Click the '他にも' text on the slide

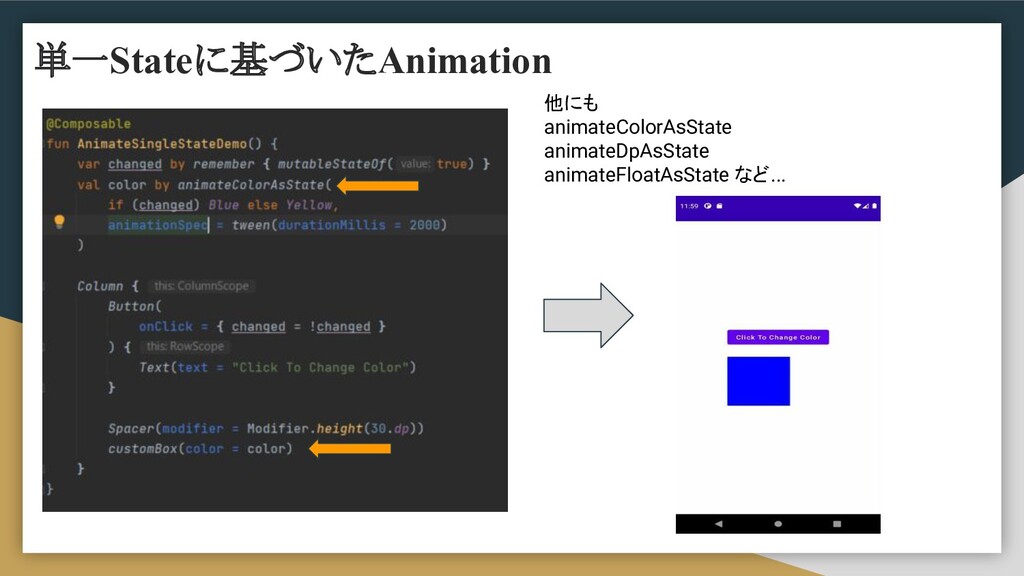tap(571, 103)
